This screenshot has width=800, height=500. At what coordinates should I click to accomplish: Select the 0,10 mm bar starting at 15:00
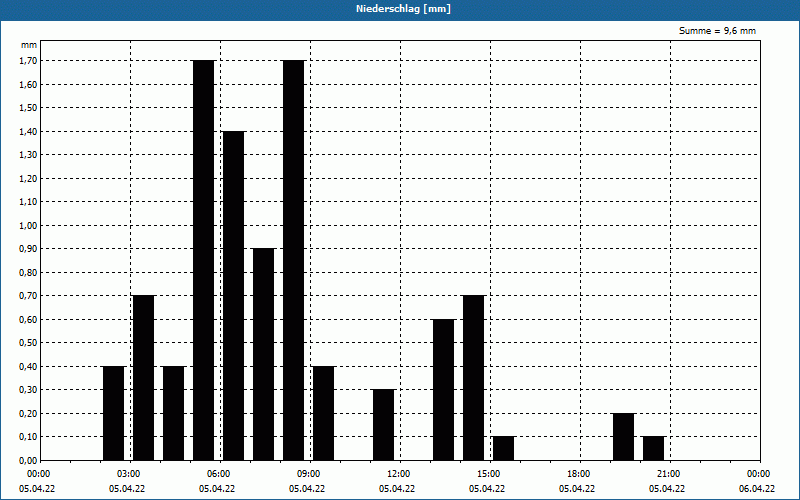[x=504, y=448]
